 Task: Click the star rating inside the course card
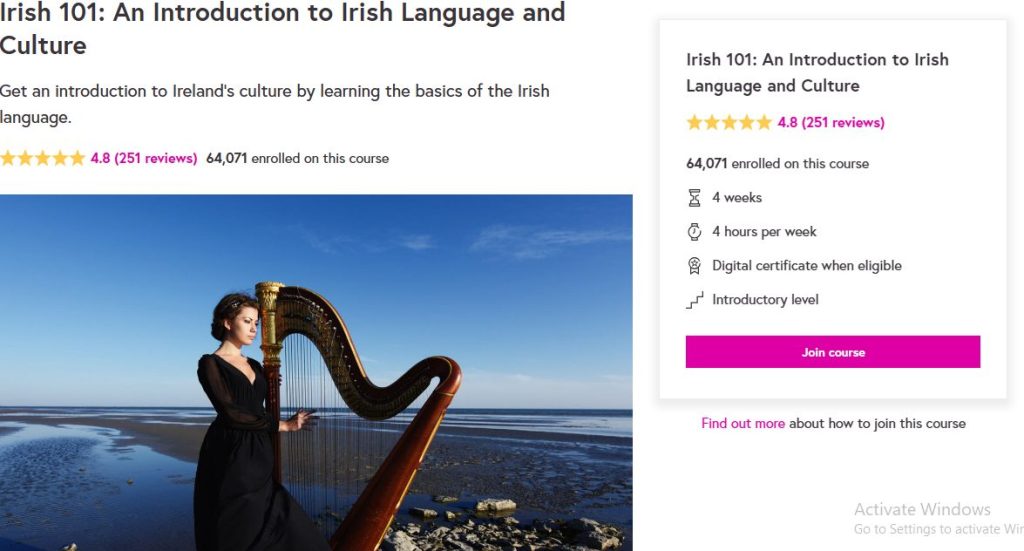(x=729, y=123)
